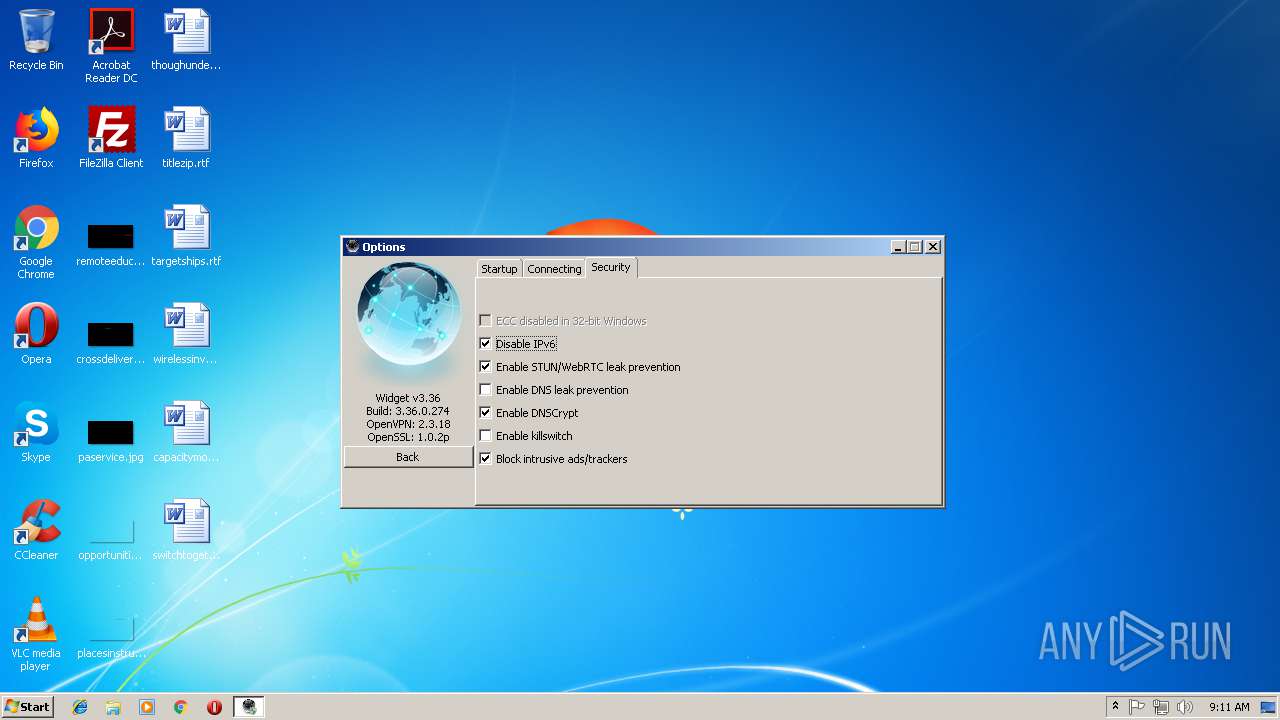Click the Back button in Options
Screen dimensions: 1280x720
(408, 457)
